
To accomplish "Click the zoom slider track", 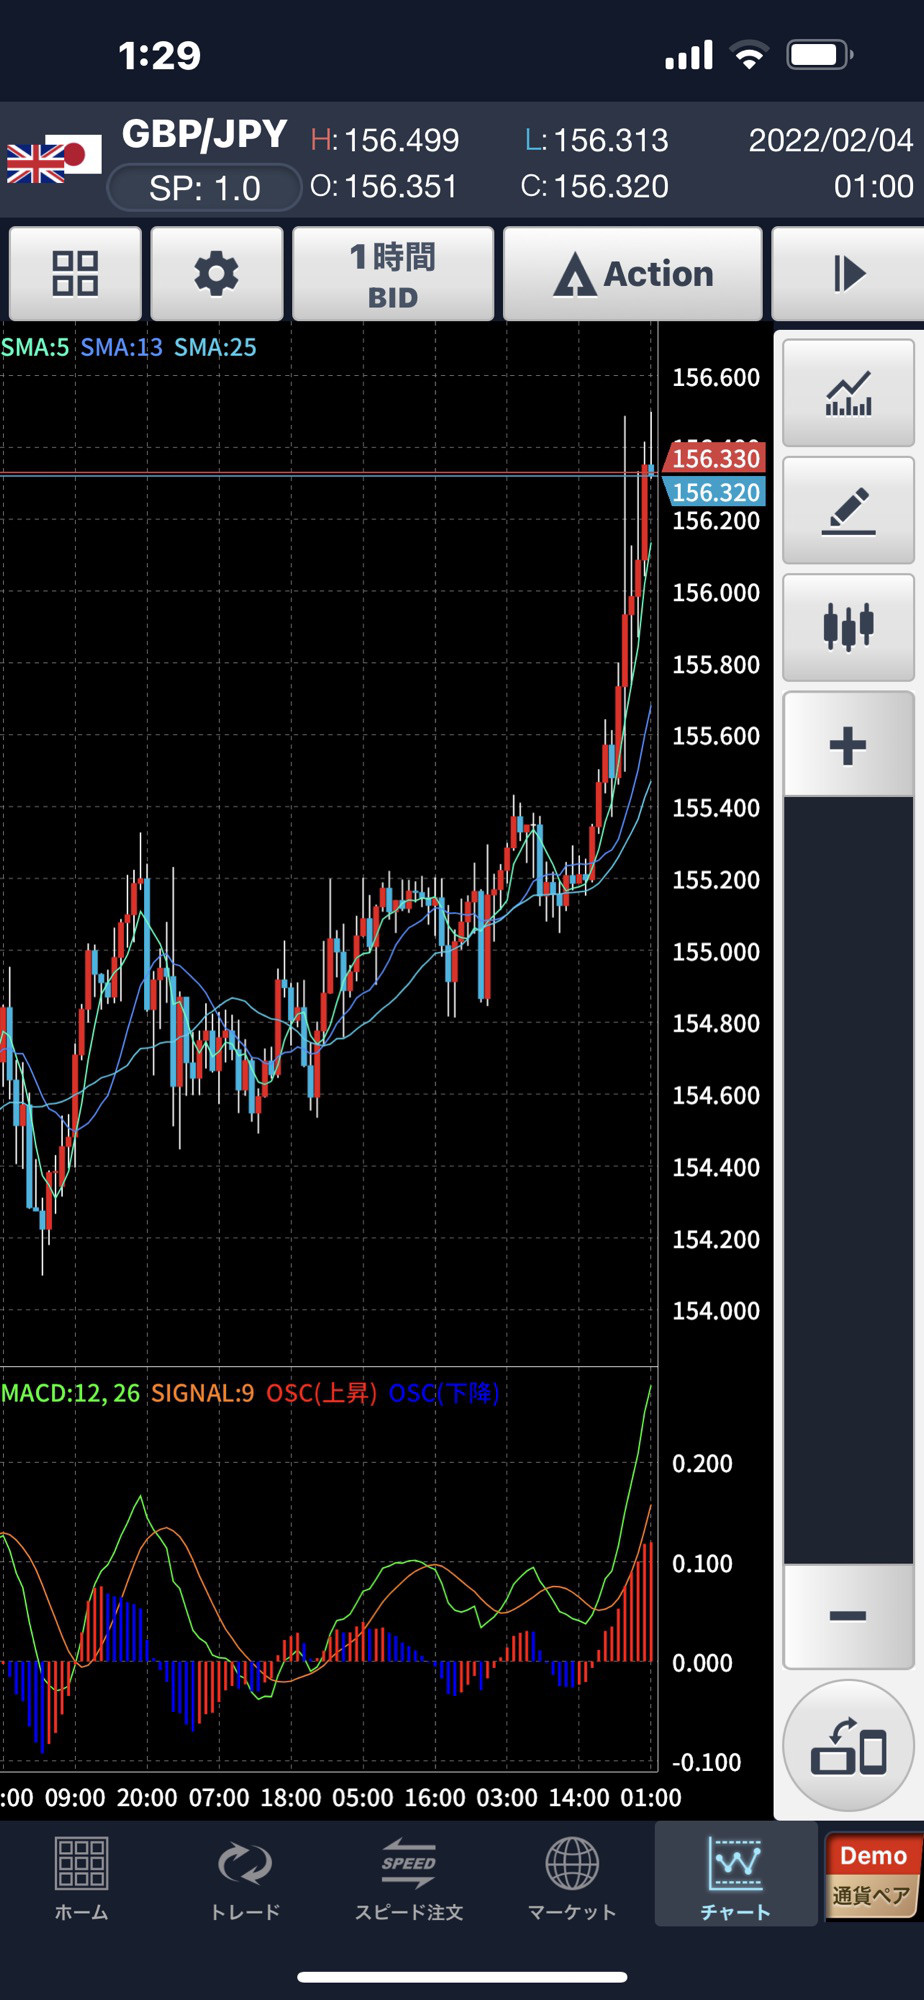I will tap(848, 1180).
